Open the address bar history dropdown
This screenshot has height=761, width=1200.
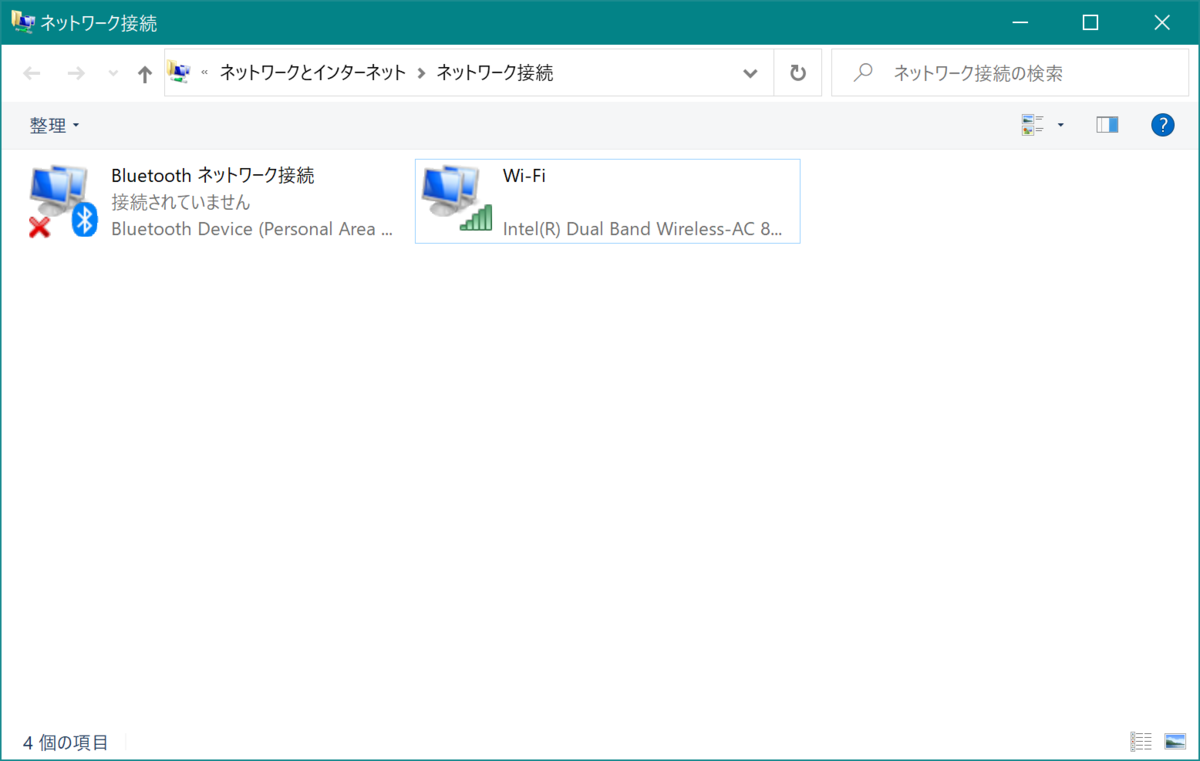750,73
